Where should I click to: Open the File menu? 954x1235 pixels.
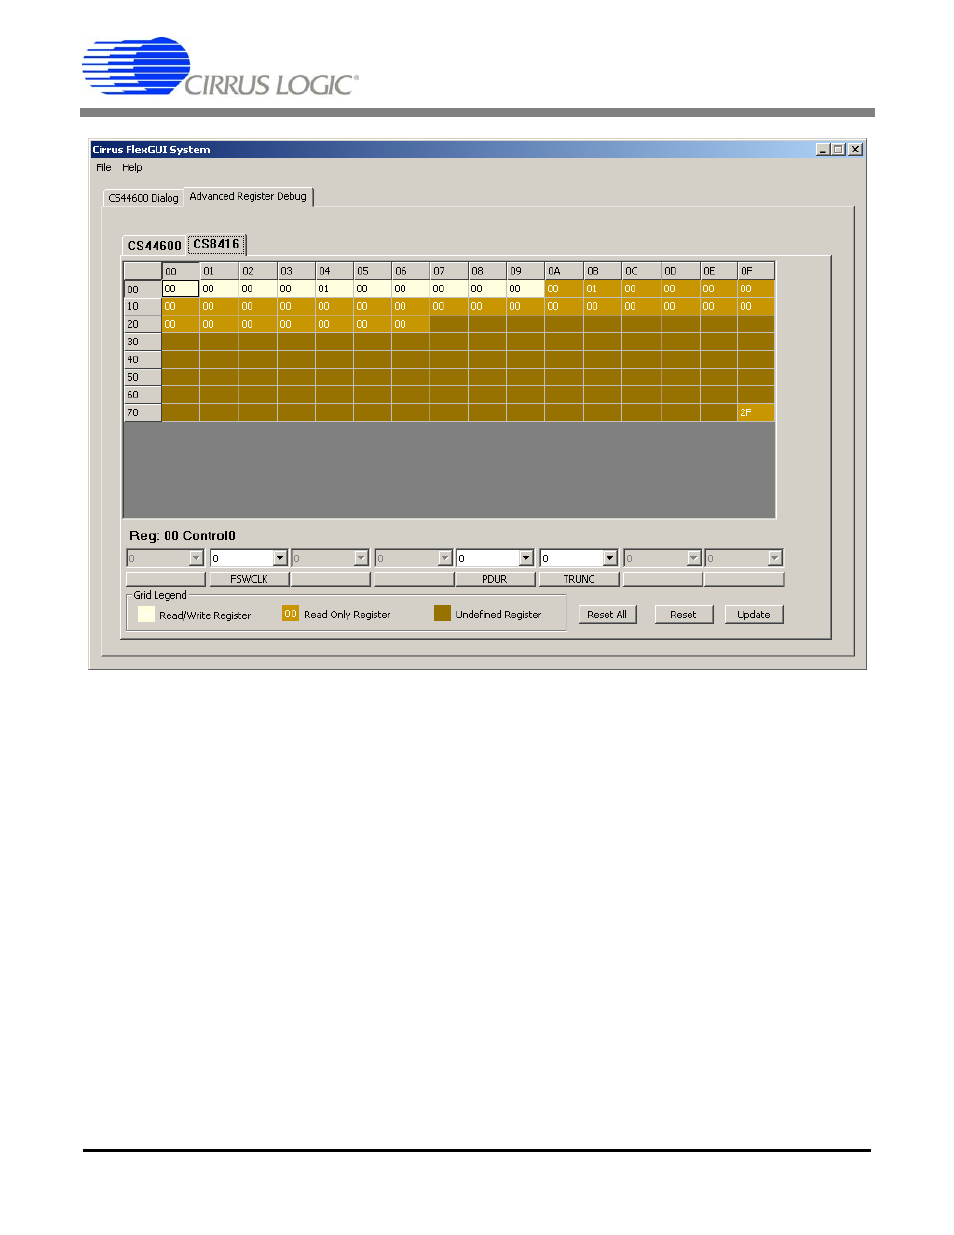(x=104, y=168)
